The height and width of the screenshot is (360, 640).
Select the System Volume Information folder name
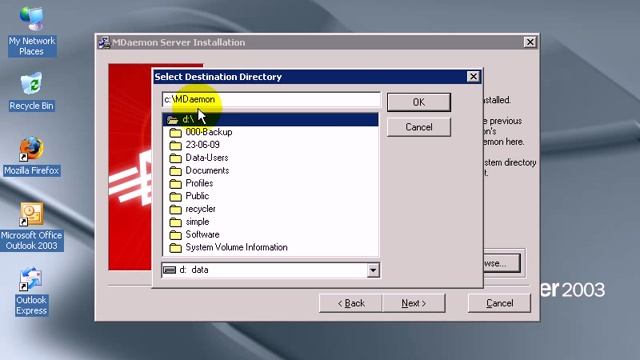pos(236,247)
